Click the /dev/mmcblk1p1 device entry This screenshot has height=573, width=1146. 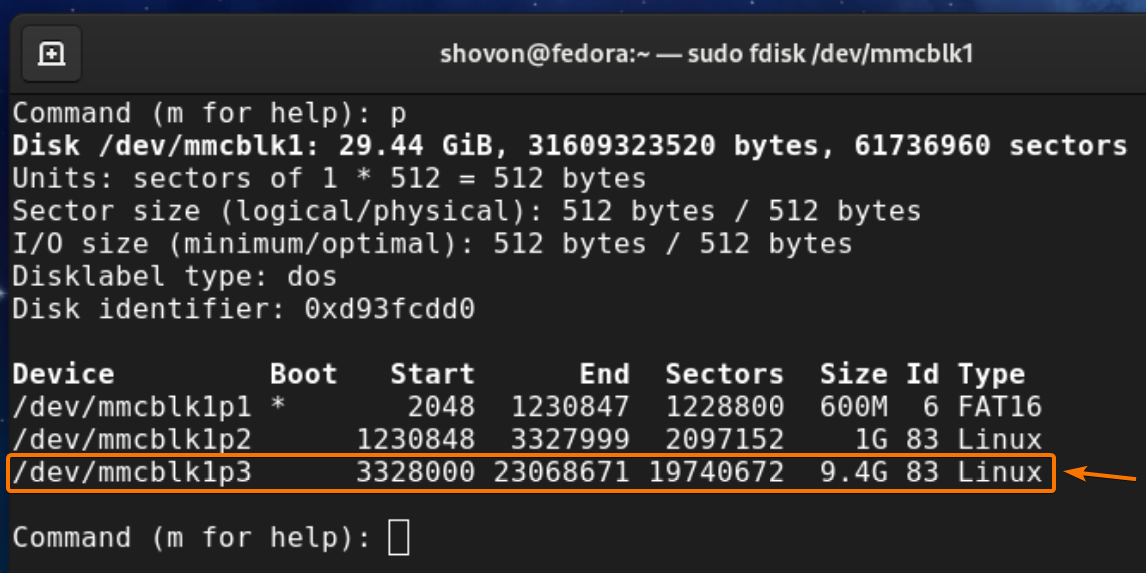click(132, 407)
